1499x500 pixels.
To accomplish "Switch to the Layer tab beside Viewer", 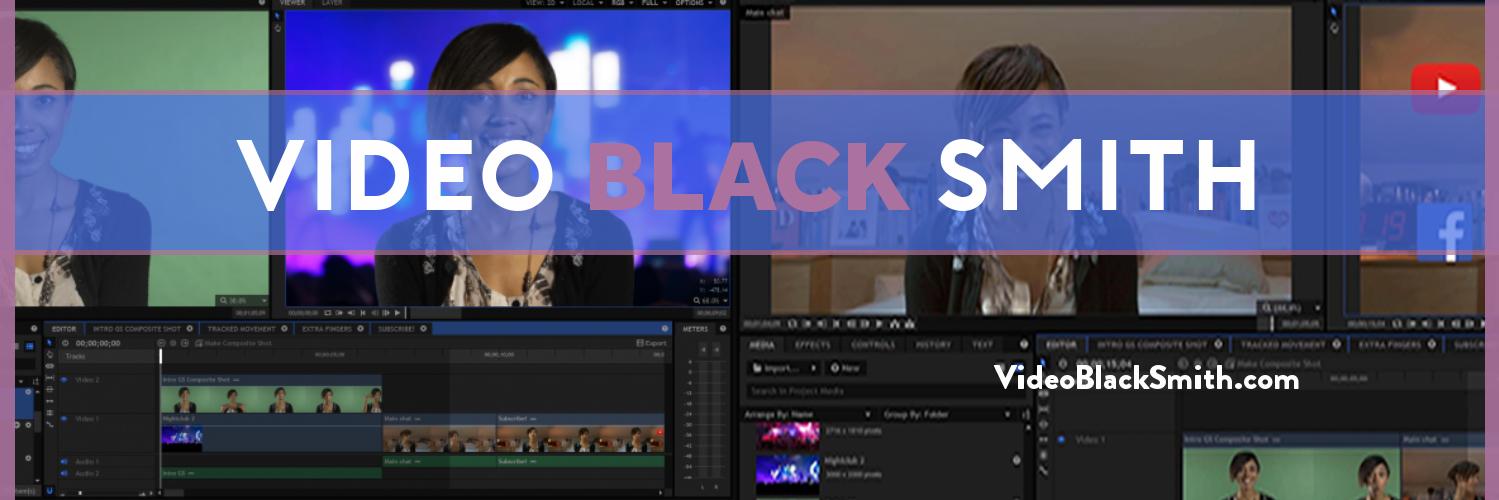I will pyautogui.click(x=331, y=3).
